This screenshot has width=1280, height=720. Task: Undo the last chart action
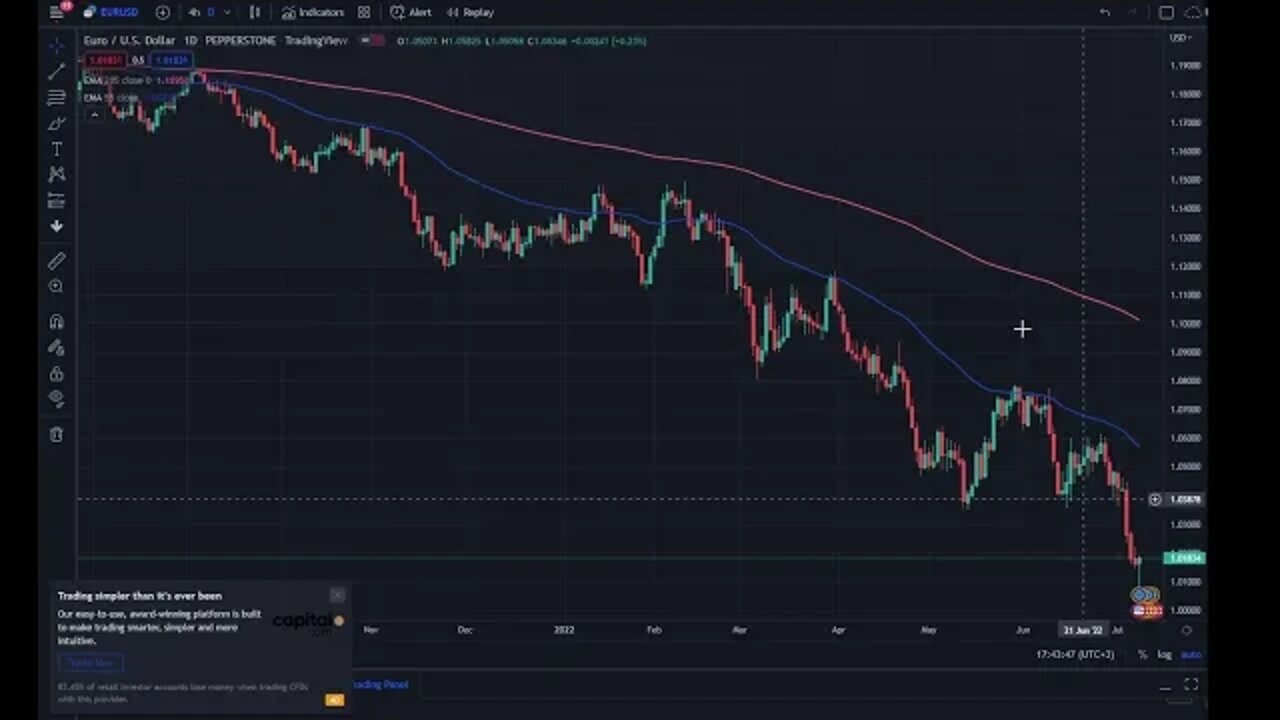click(1105, 12)
